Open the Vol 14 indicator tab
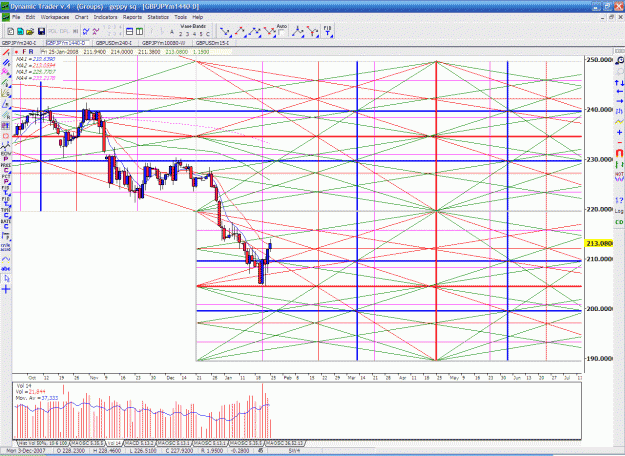This screenshot has height=456, width=625. (114, 443)
